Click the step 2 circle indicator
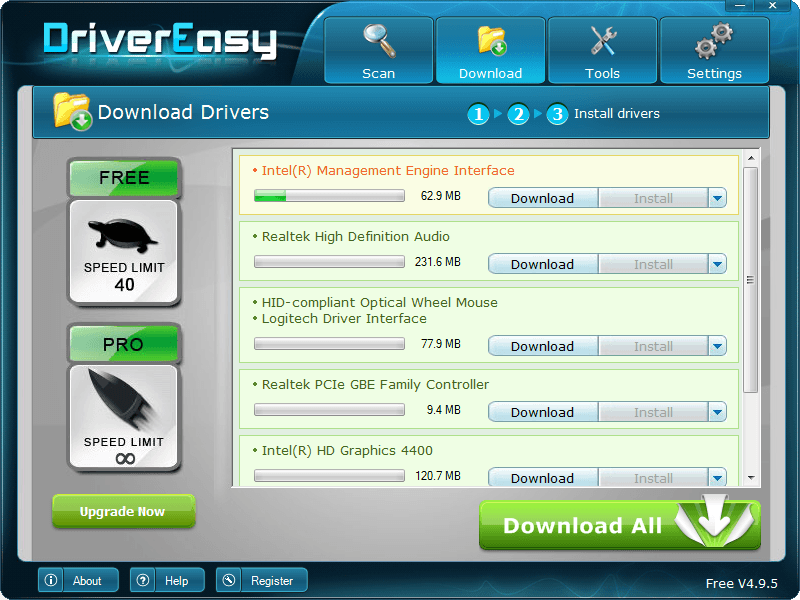The height and width of the screenshot is (600, 800). coord(517,114)
